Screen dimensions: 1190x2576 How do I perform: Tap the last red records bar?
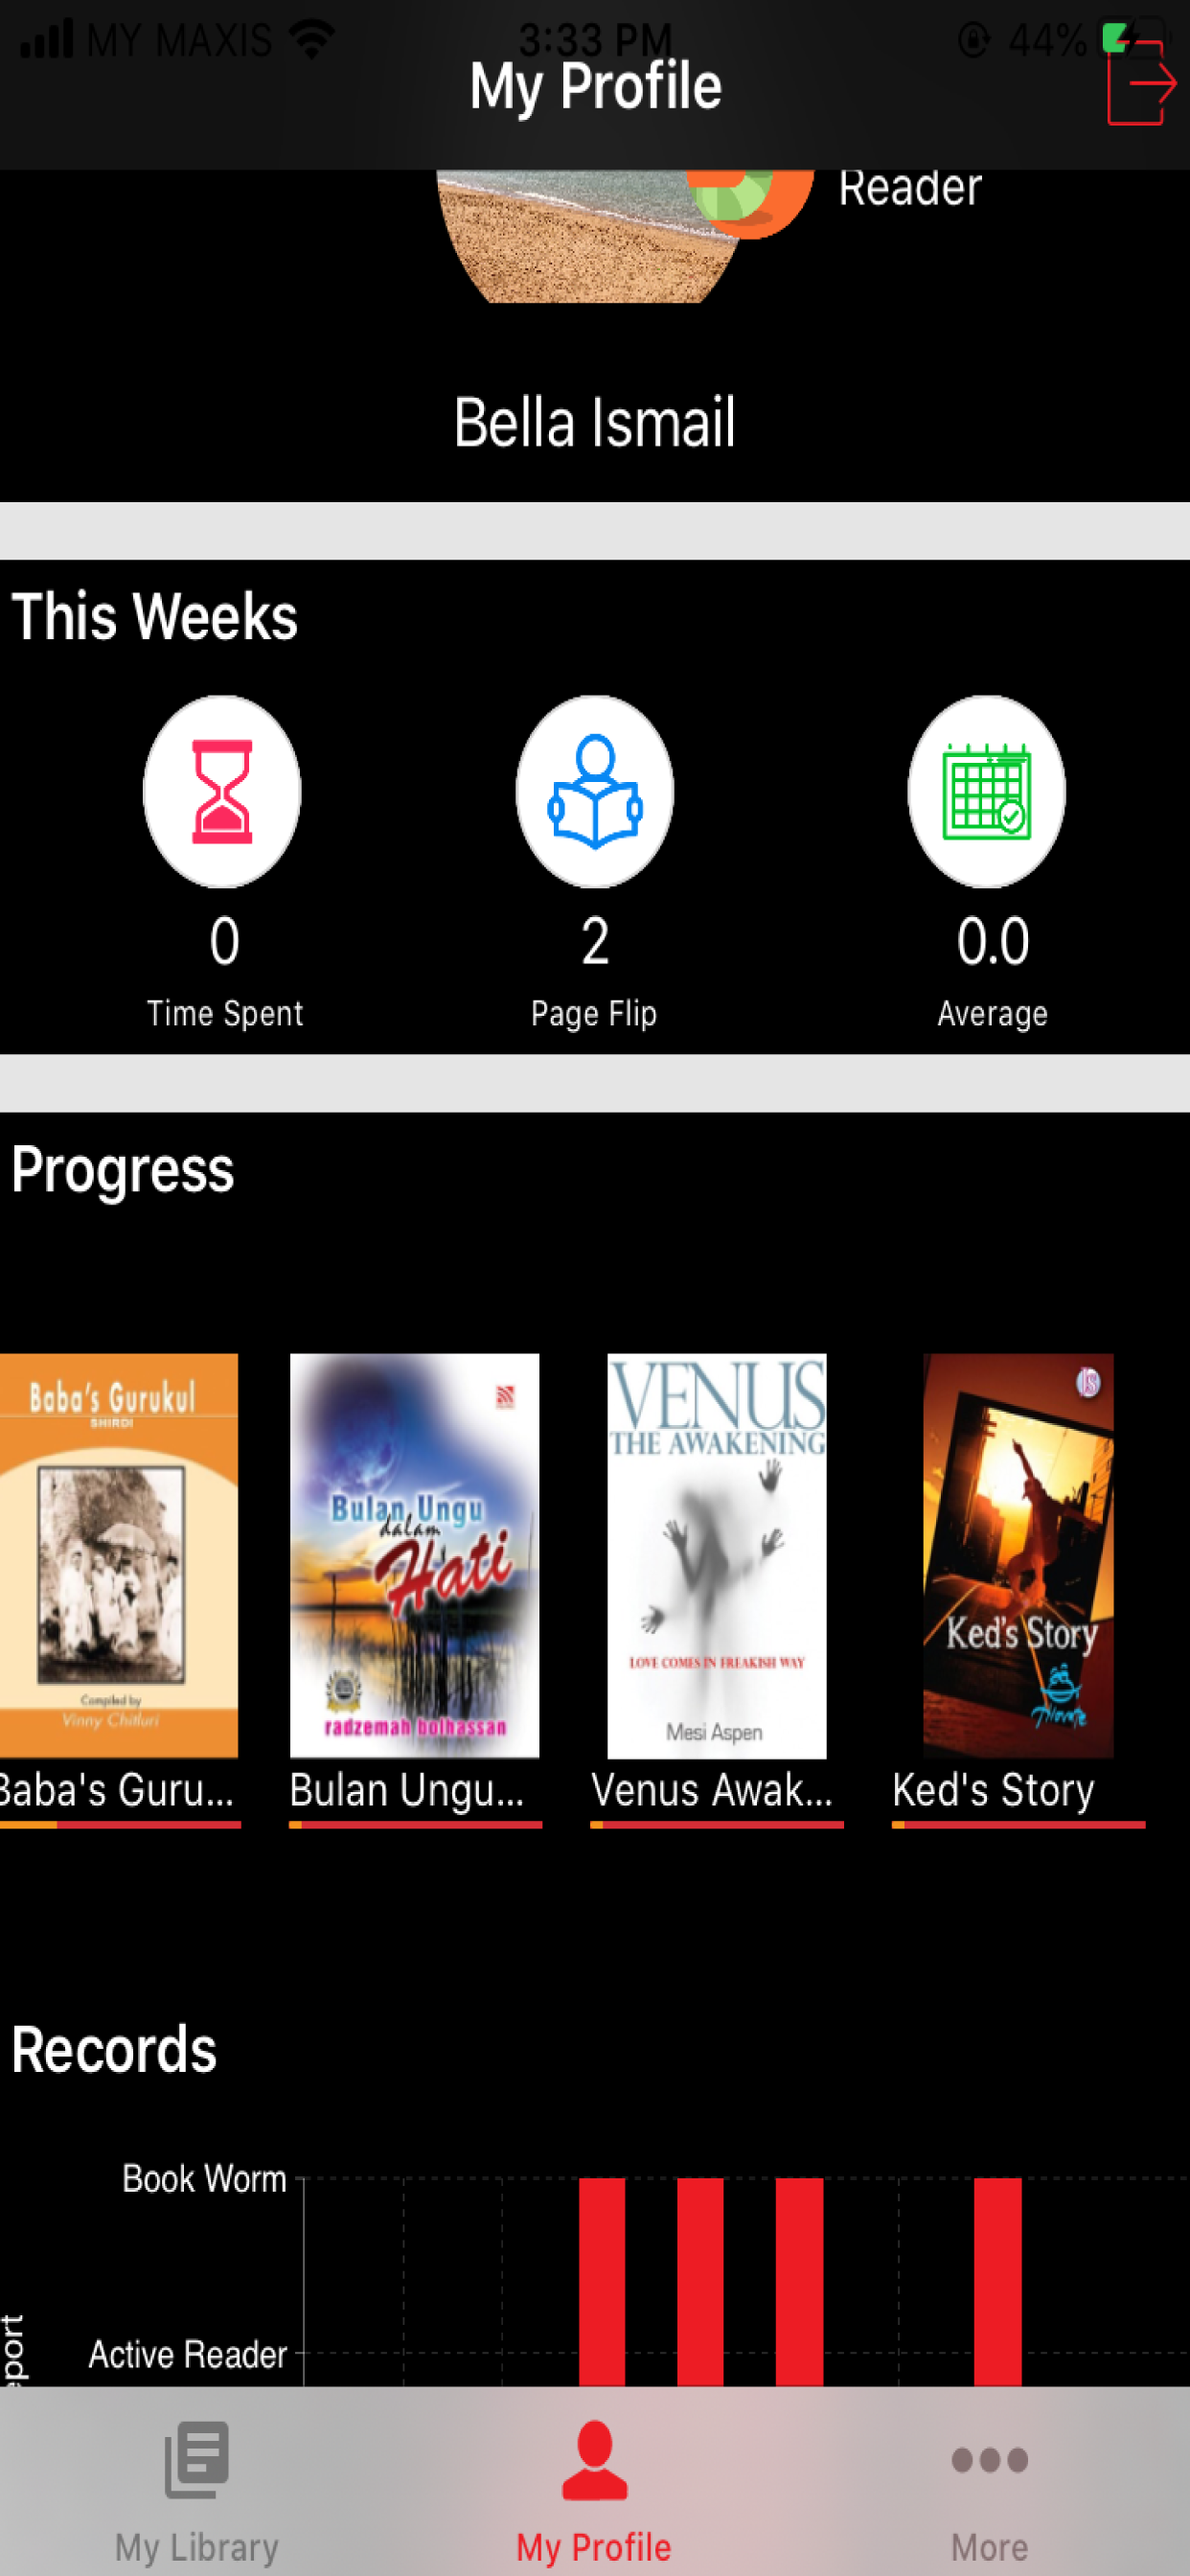point(997,2282)
